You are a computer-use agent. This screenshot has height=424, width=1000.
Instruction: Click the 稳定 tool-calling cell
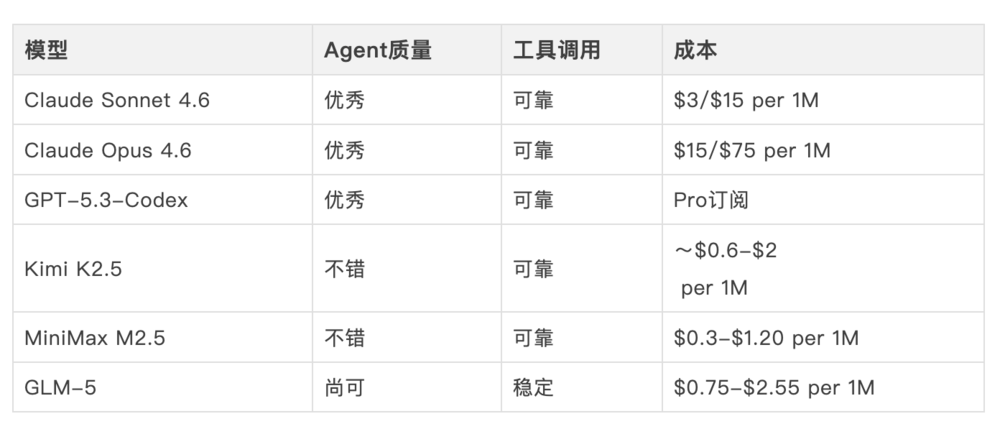click(533, 387)
